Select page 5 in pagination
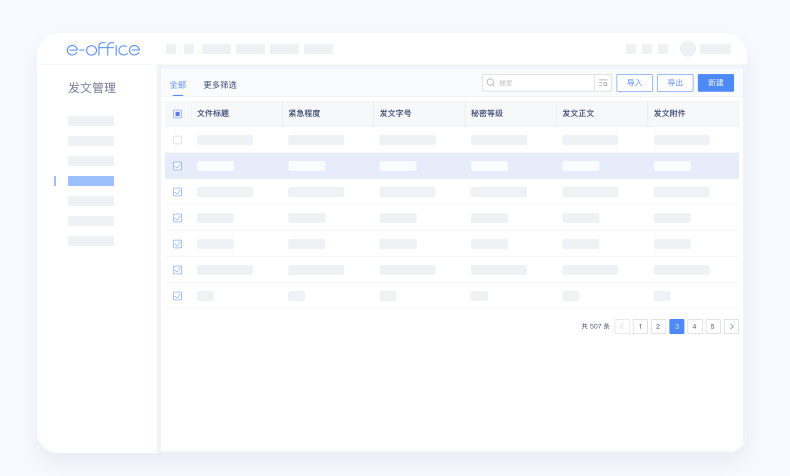Screen dimensions: 790x476 (x=713, y=326)
